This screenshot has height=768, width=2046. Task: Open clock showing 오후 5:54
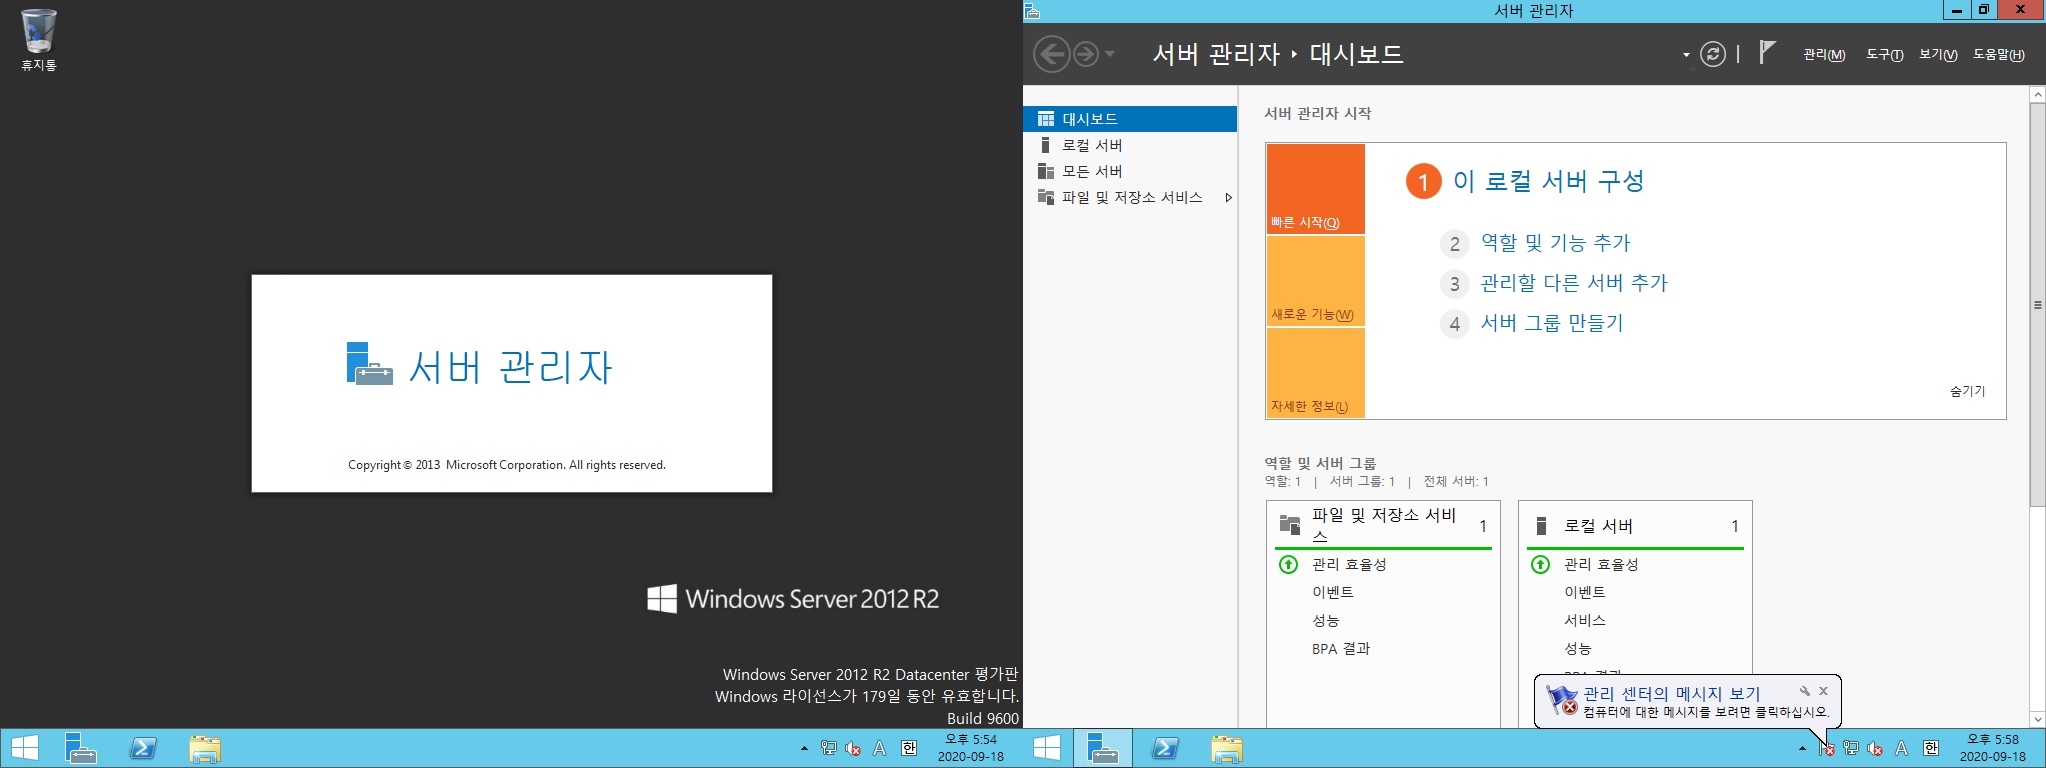[x=971, y=748]
